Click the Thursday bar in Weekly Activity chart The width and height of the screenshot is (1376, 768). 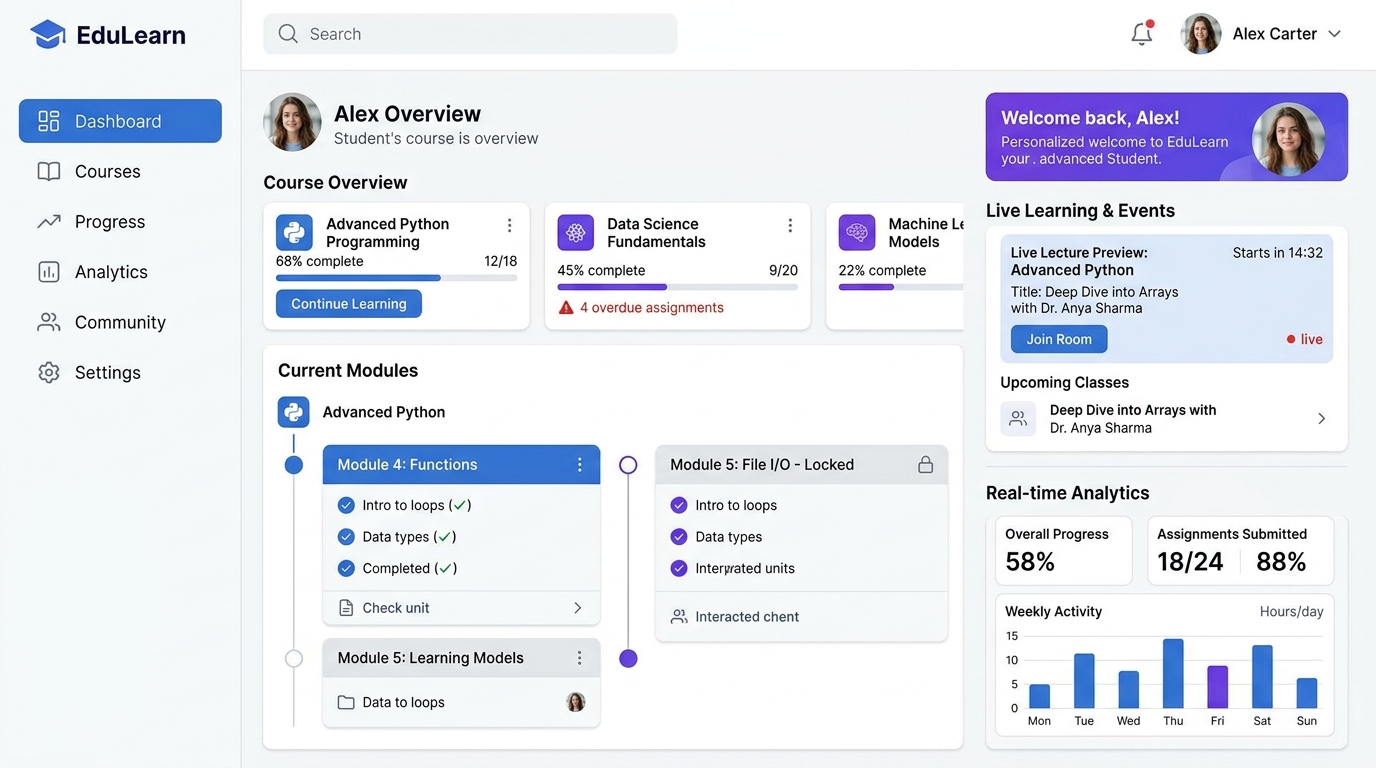click(1173, 674)
